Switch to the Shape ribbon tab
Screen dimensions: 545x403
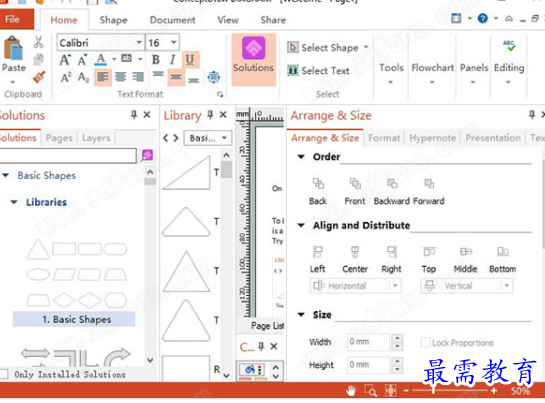click(113, 20)
